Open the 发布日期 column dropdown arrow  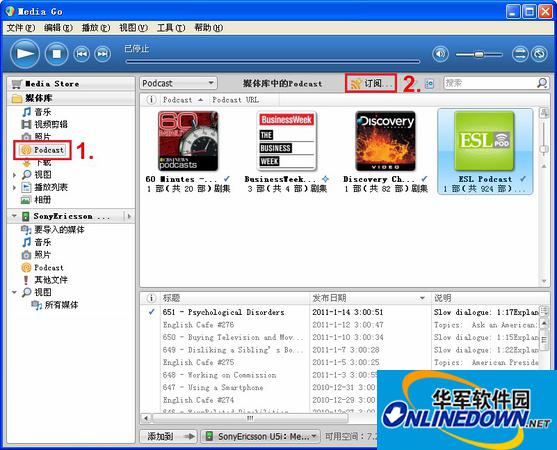point(422,298)
